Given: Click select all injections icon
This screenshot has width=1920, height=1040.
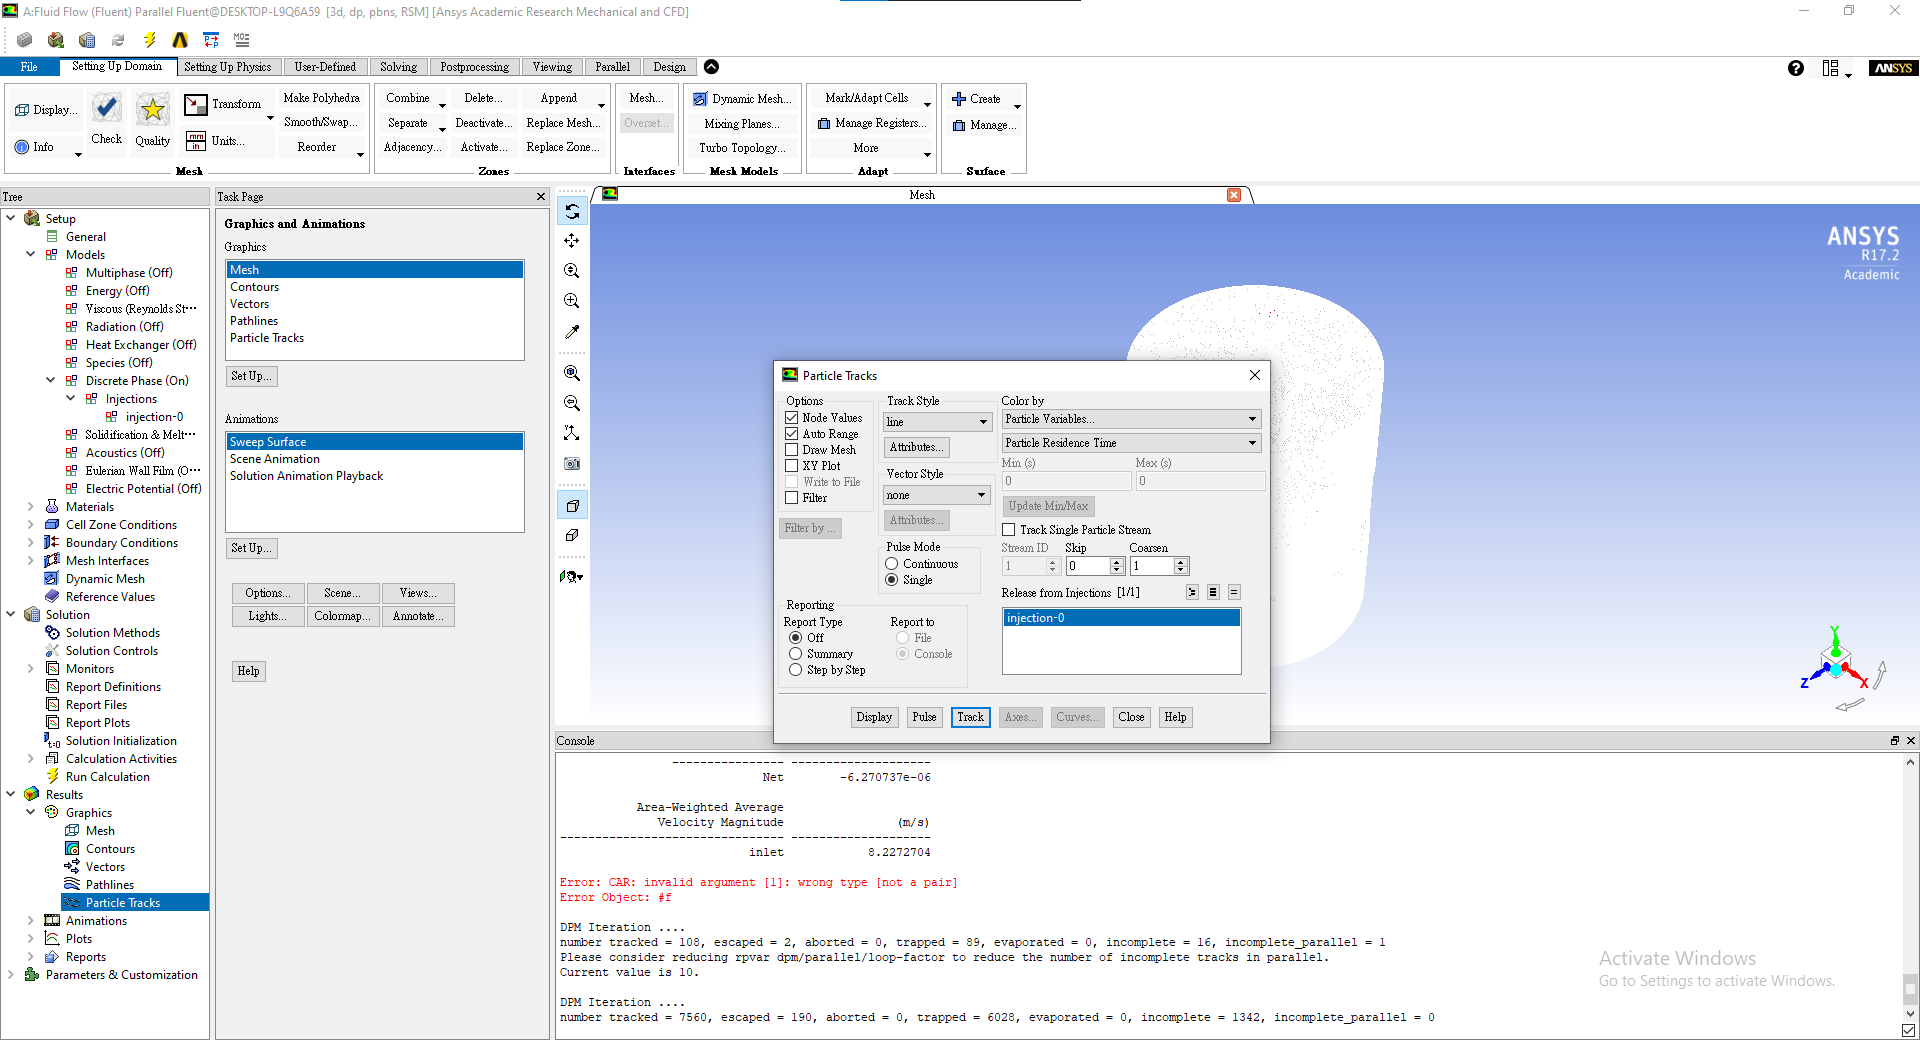Looking at the screenshot, I should tap(1213, 592).
